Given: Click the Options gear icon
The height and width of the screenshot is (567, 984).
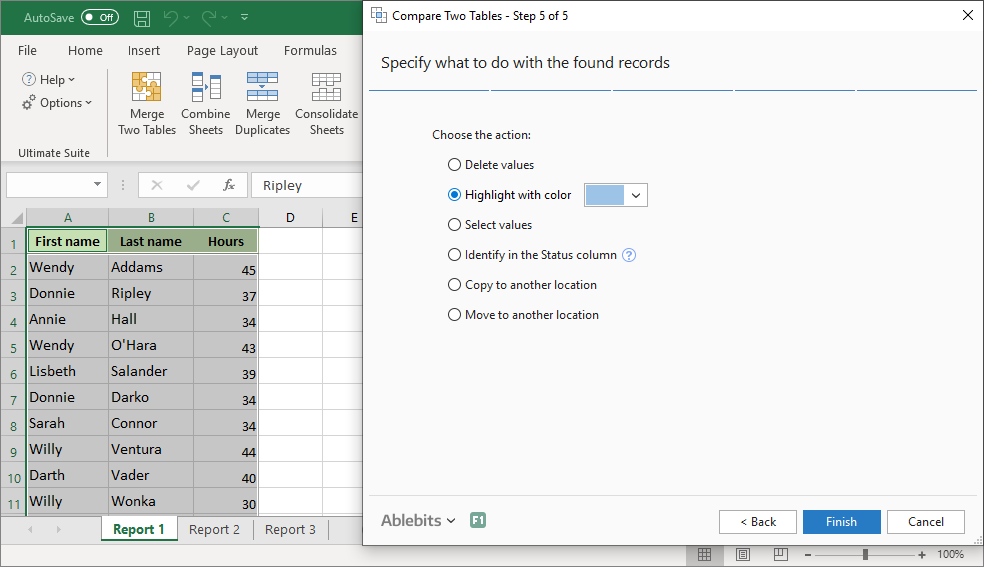Looking at the screenshot, I should pos(29,103).
